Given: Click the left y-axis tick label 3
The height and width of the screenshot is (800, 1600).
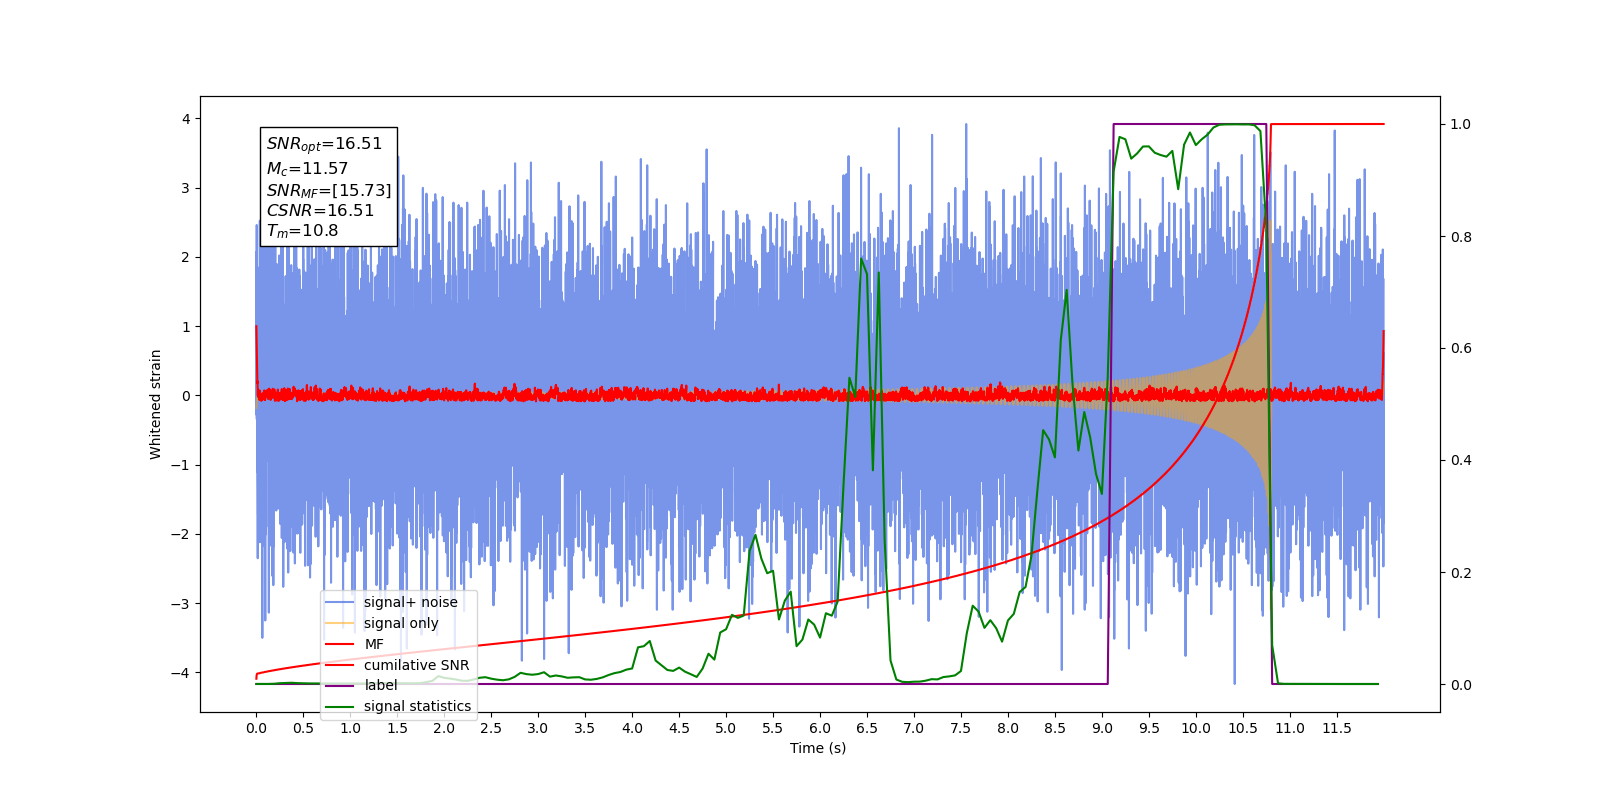Looking at the screenshot, I should click(x=185, y=188).
